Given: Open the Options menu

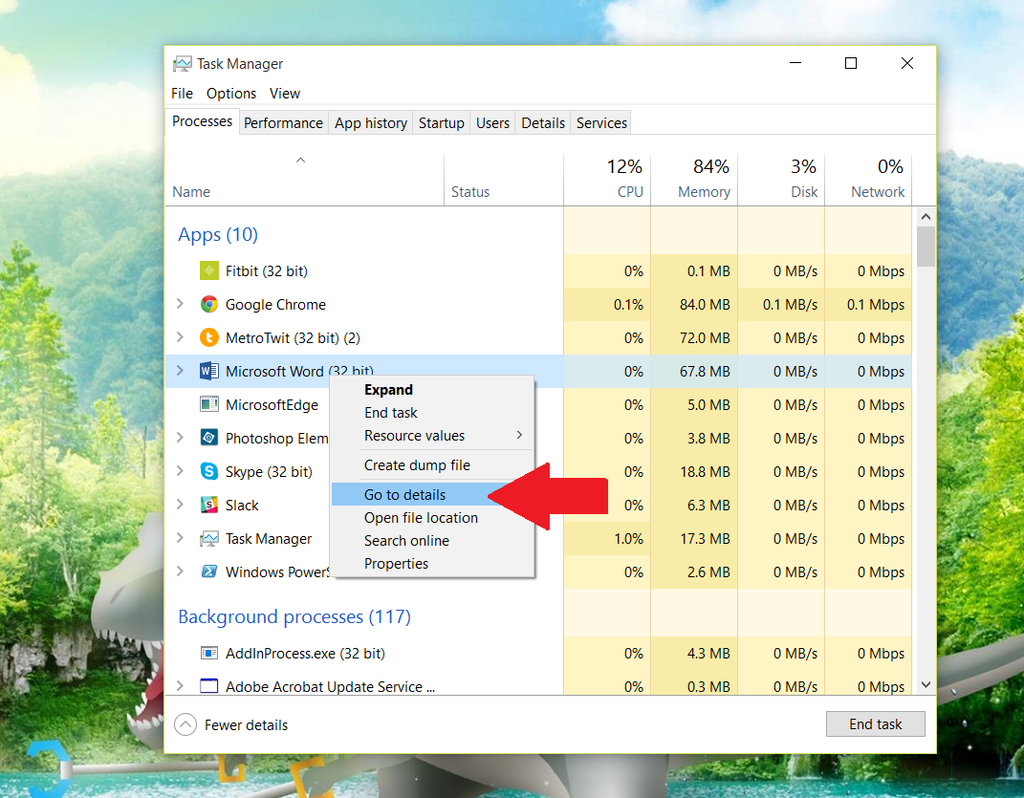Looking at the screenshot, I should 231,93.
